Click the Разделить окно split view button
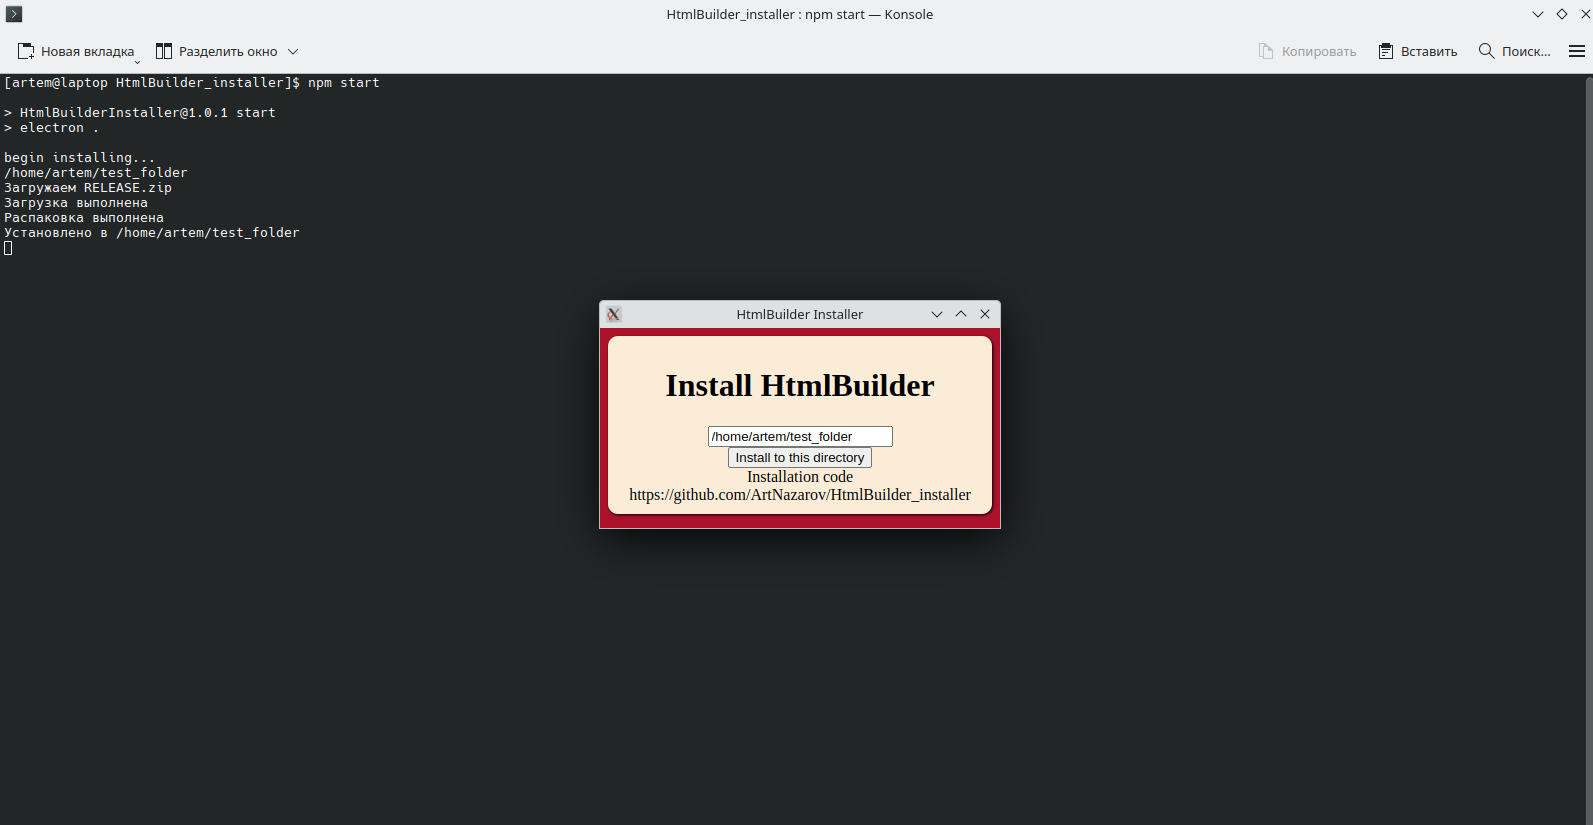 coord(216,51)
